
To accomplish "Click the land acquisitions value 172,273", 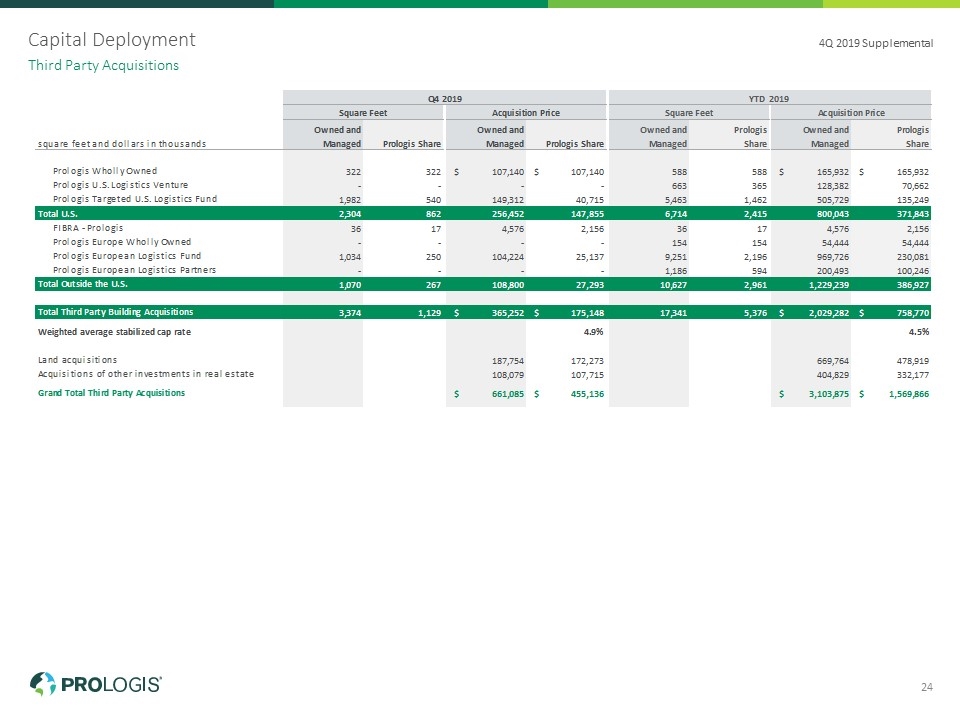I will 587,361.
